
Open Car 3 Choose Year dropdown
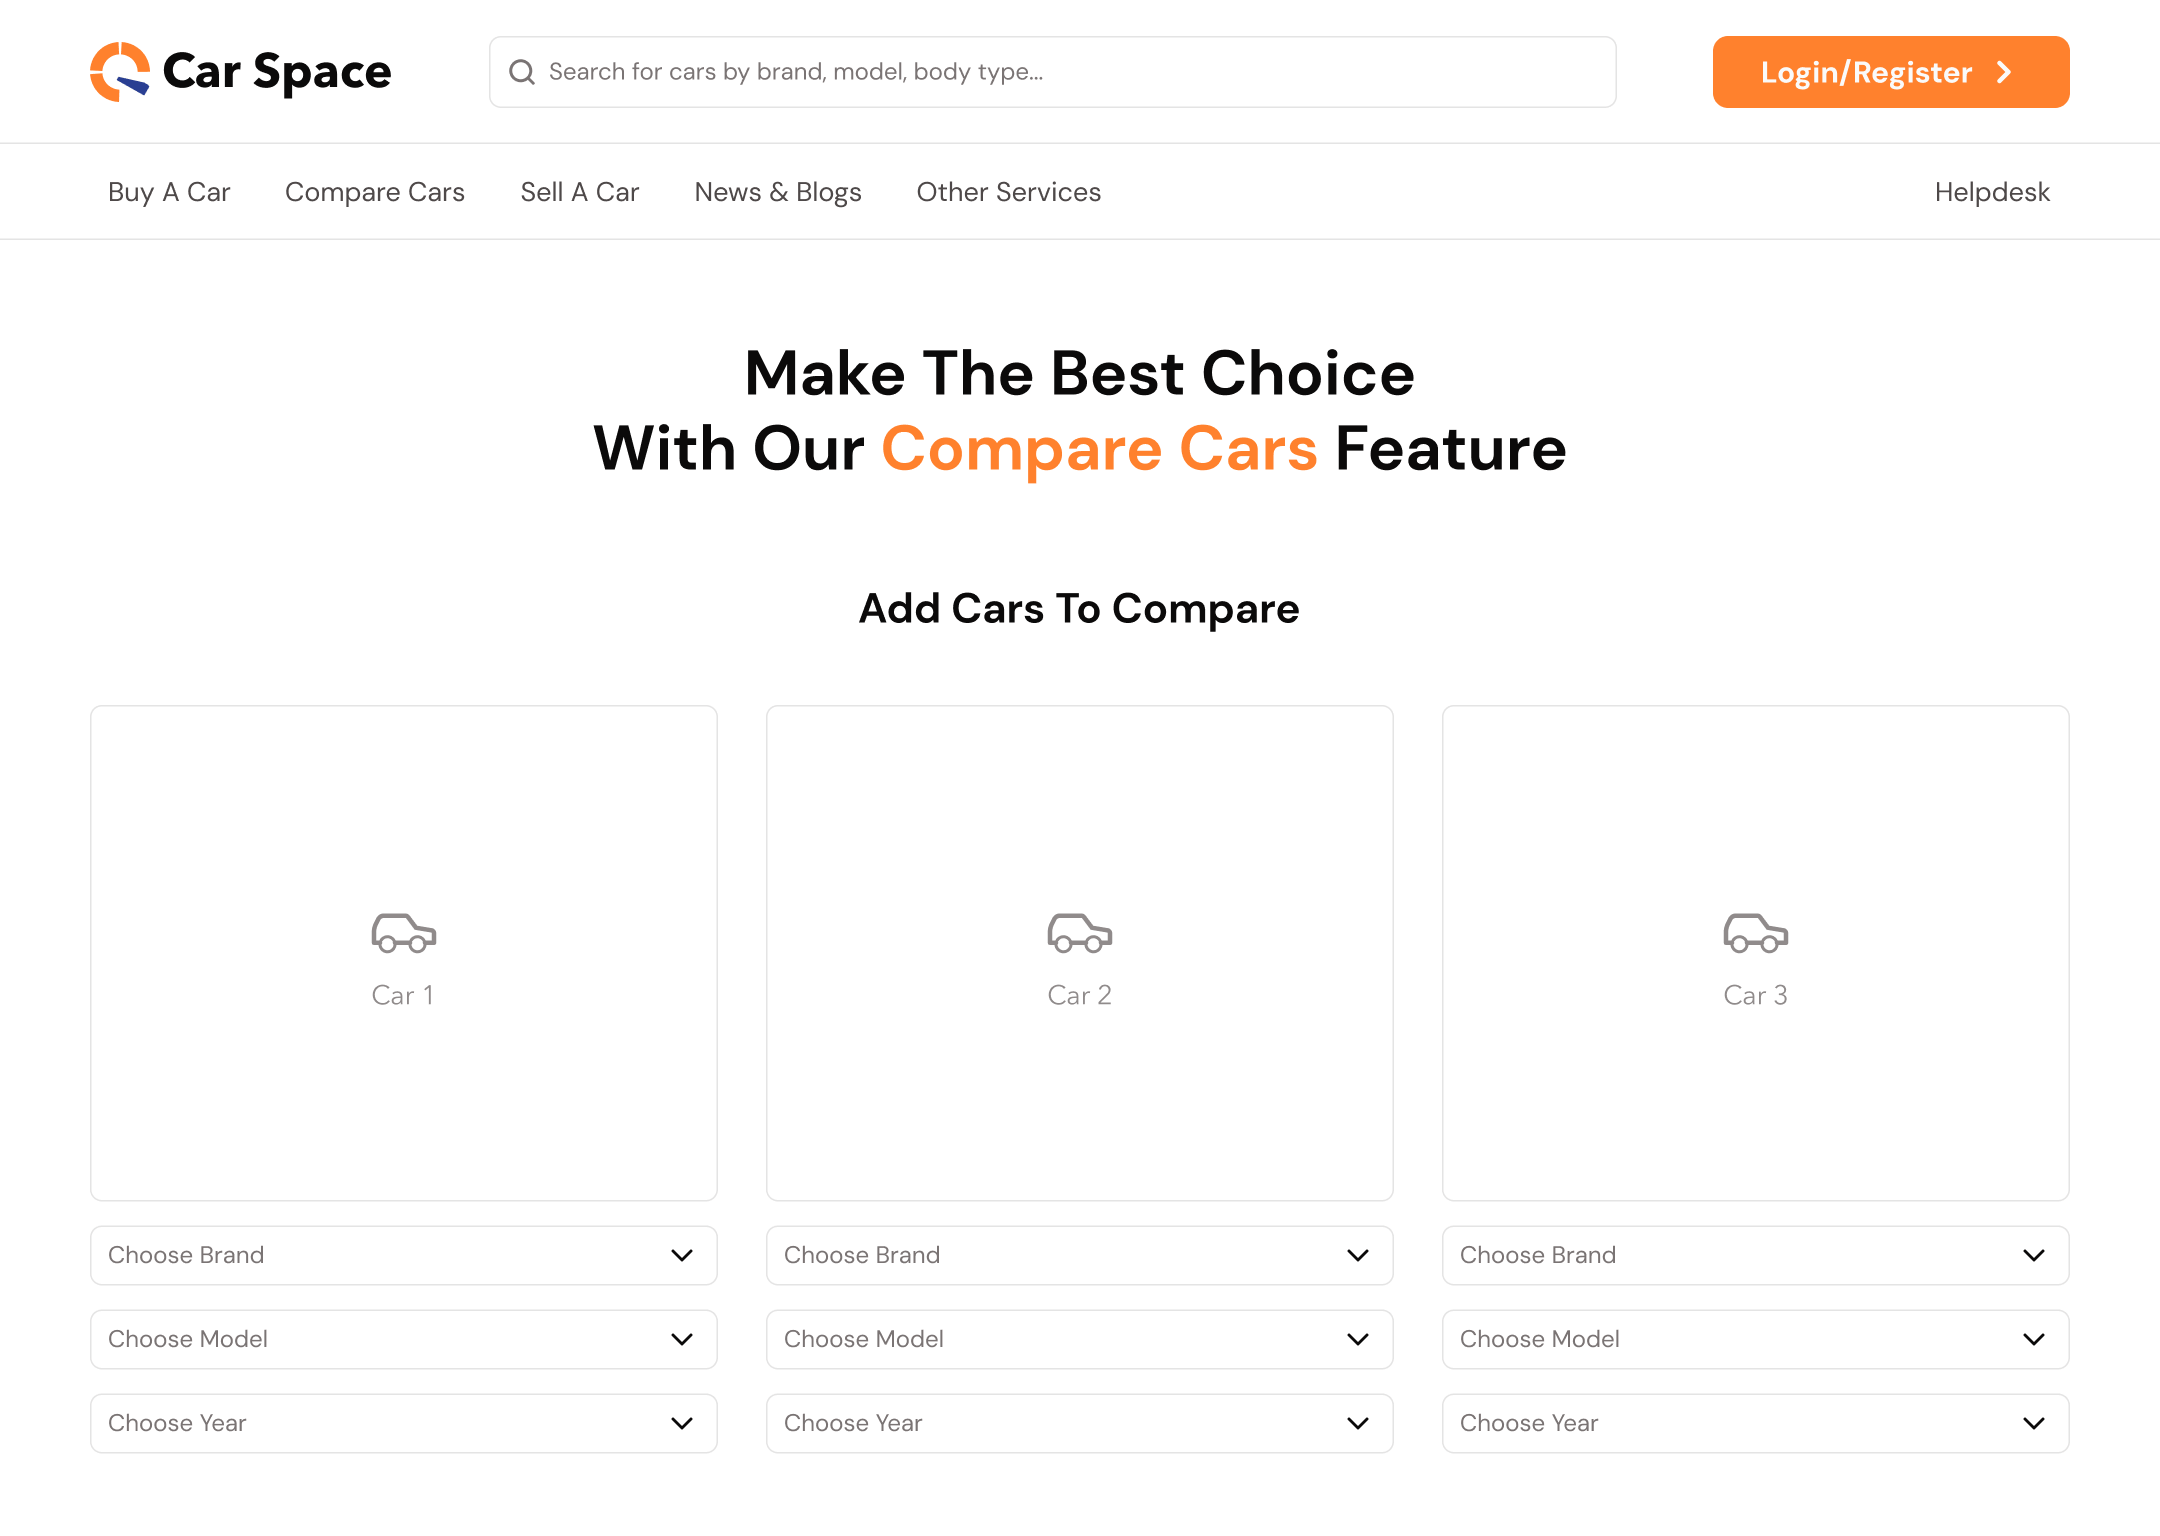pos(1756,1423)
